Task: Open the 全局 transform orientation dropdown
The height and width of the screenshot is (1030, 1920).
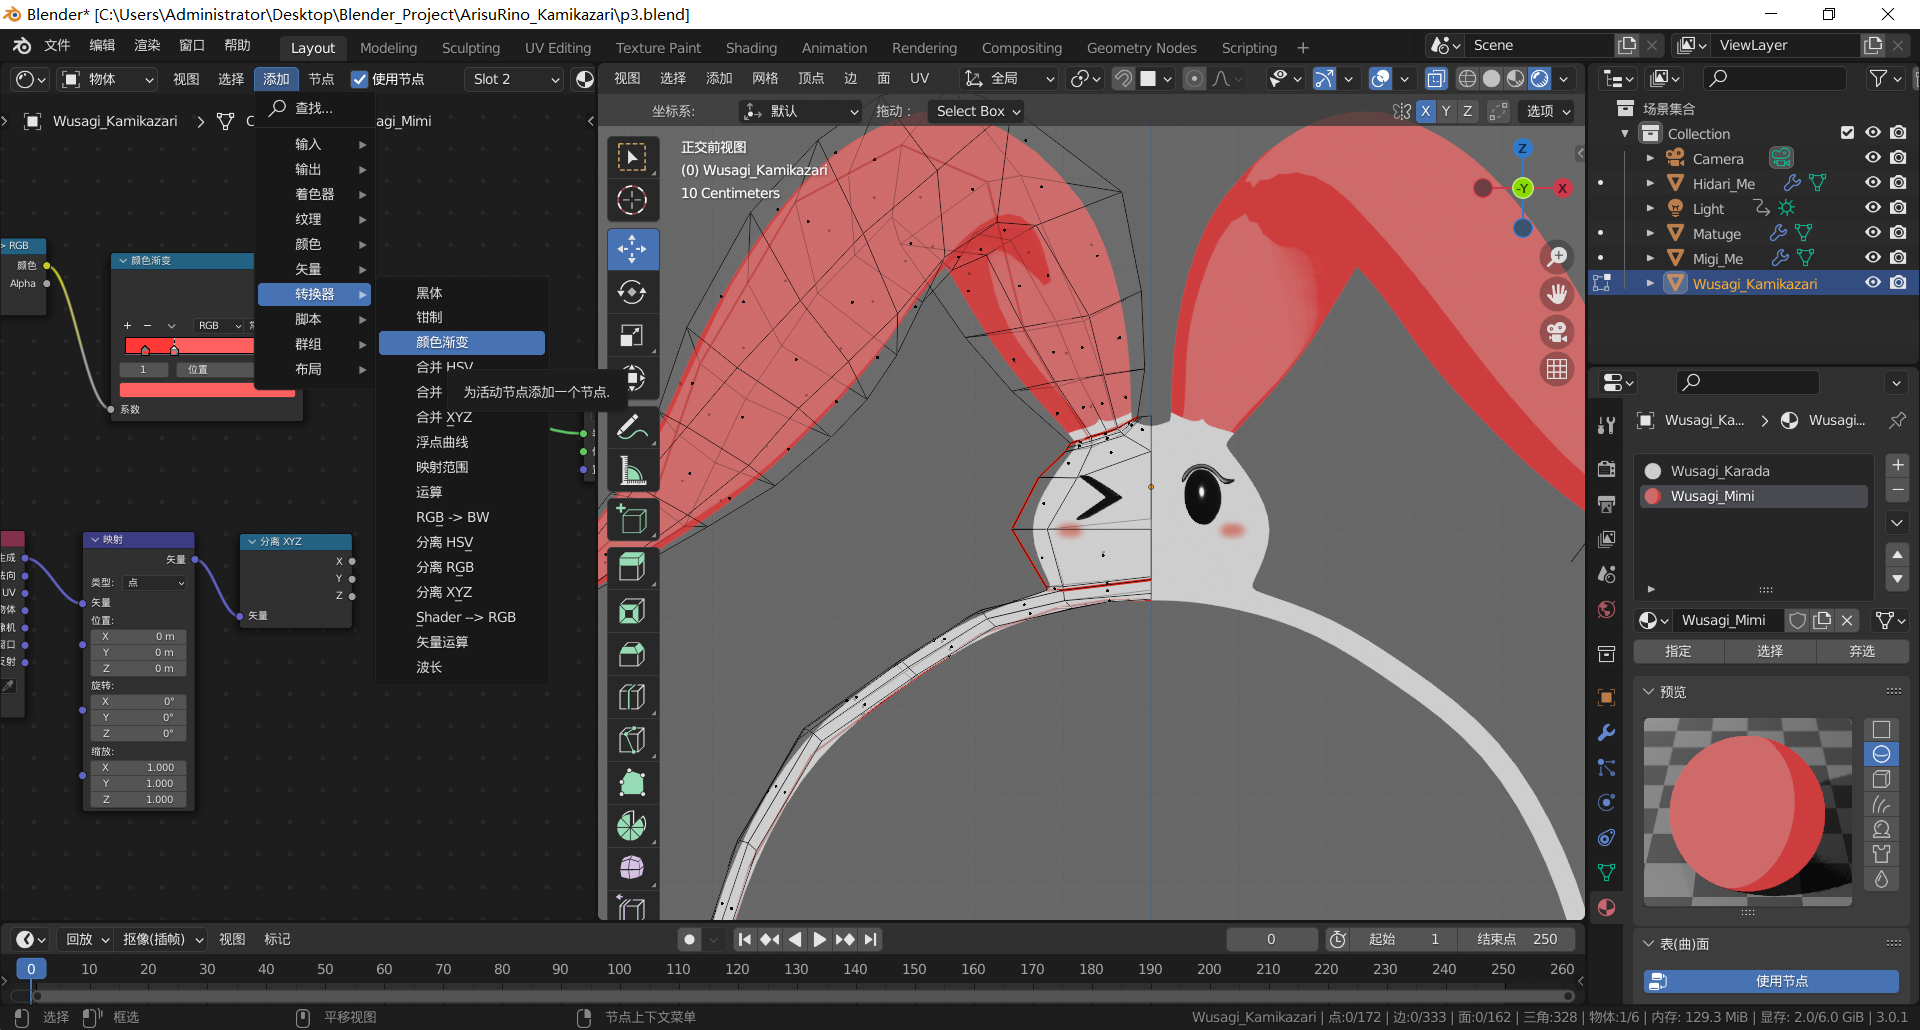Action: pyautogui.click(x=1009, y=78)
